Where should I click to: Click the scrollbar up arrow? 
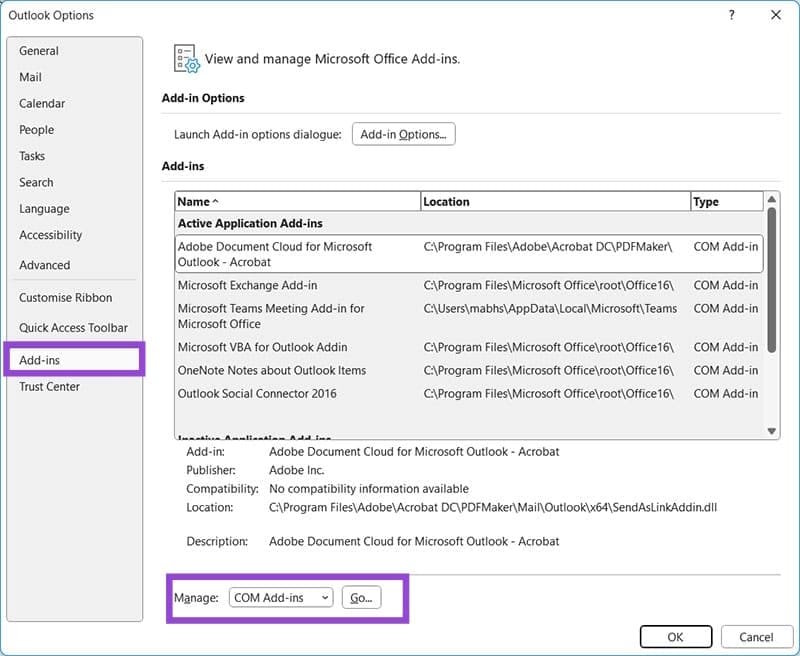tap(771, 201)
